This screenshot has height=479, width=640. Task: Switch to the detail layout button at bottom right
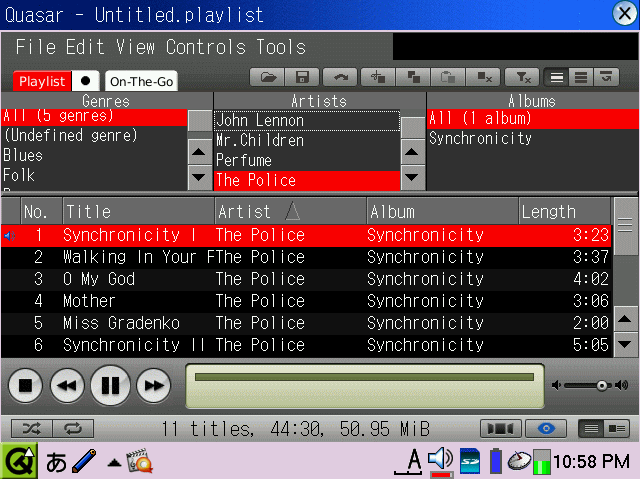(x=616, y=429)
